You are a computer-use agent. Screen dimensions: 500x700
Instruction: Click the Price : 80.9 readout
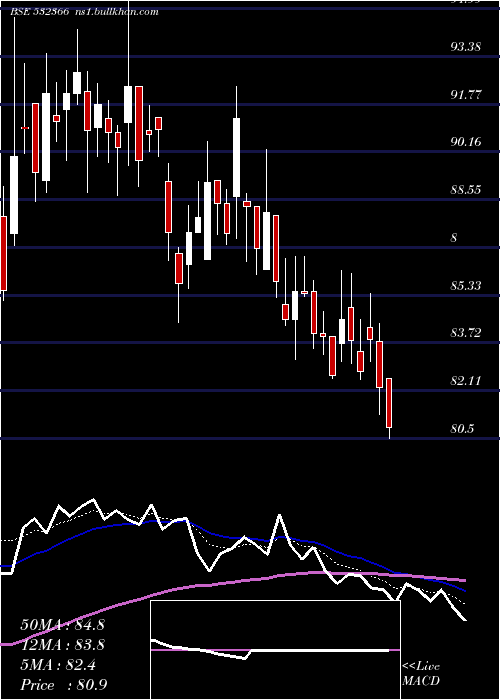tap(63, 685)
